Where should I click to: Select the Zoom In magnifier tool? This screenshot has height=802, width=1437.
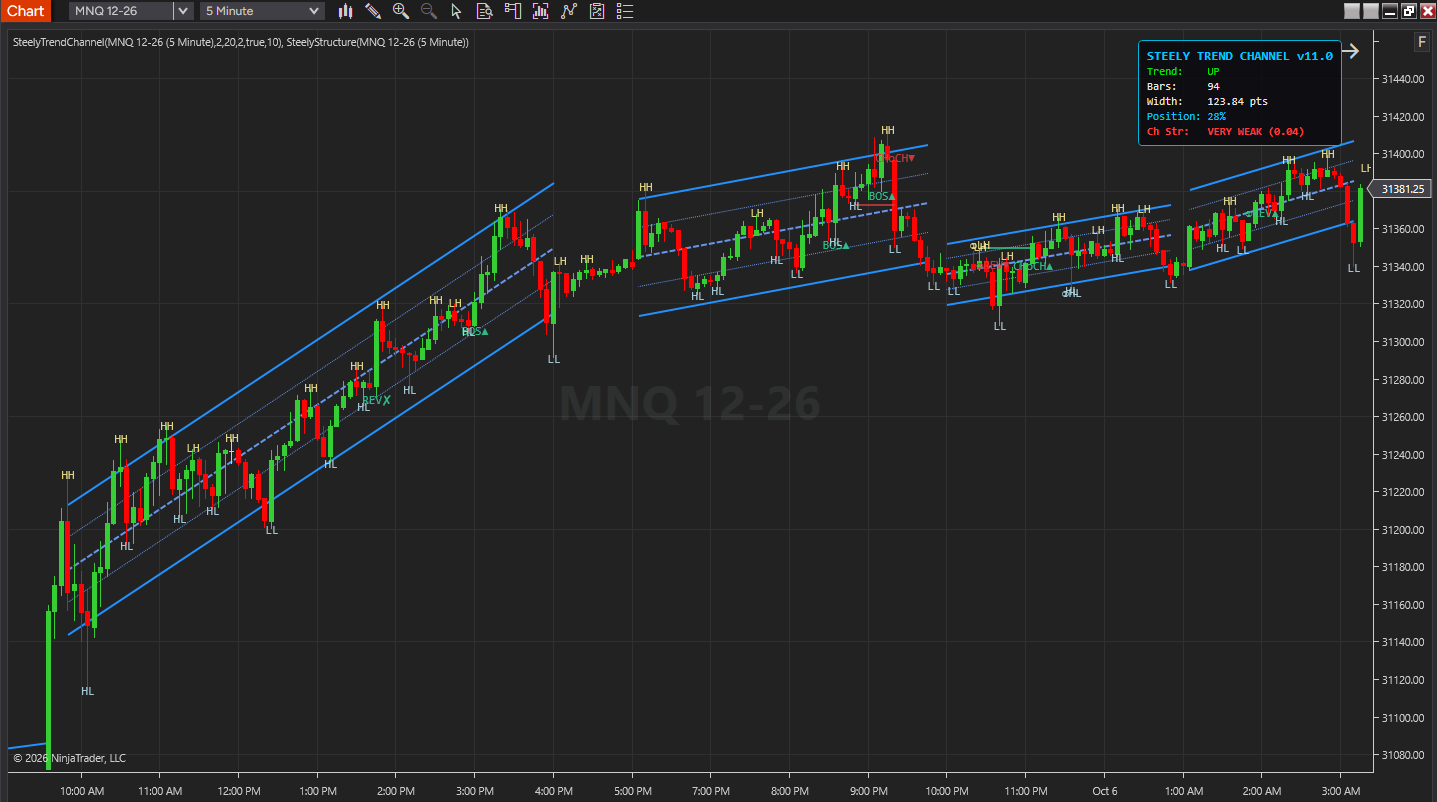(x=401, y=11)
